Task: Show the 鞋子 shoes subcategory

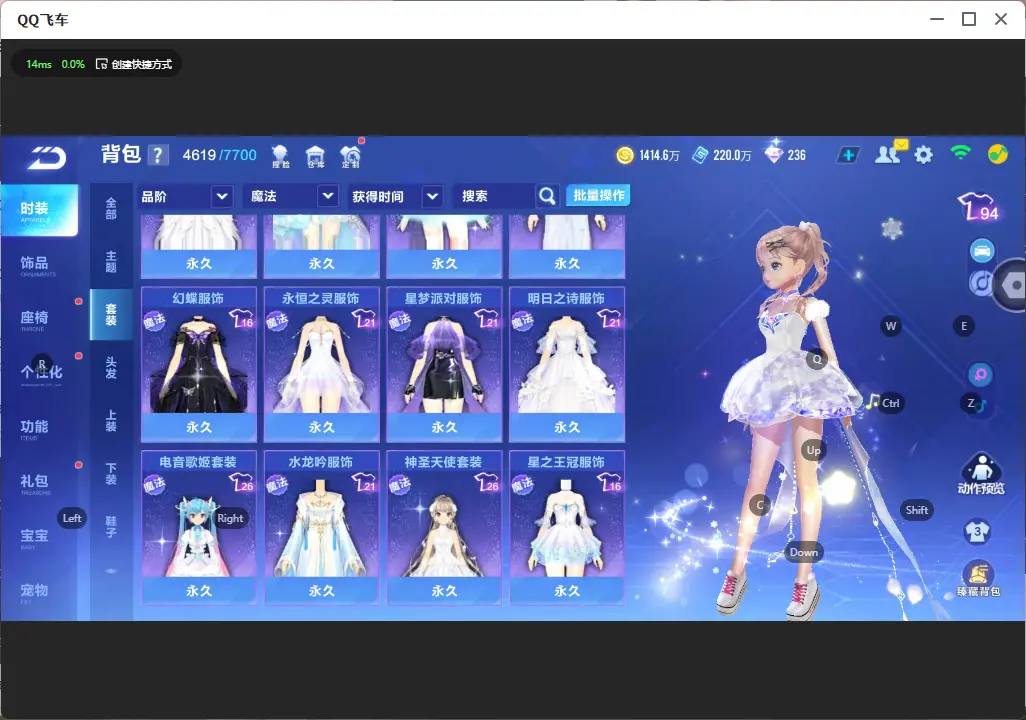Action: 111,527
